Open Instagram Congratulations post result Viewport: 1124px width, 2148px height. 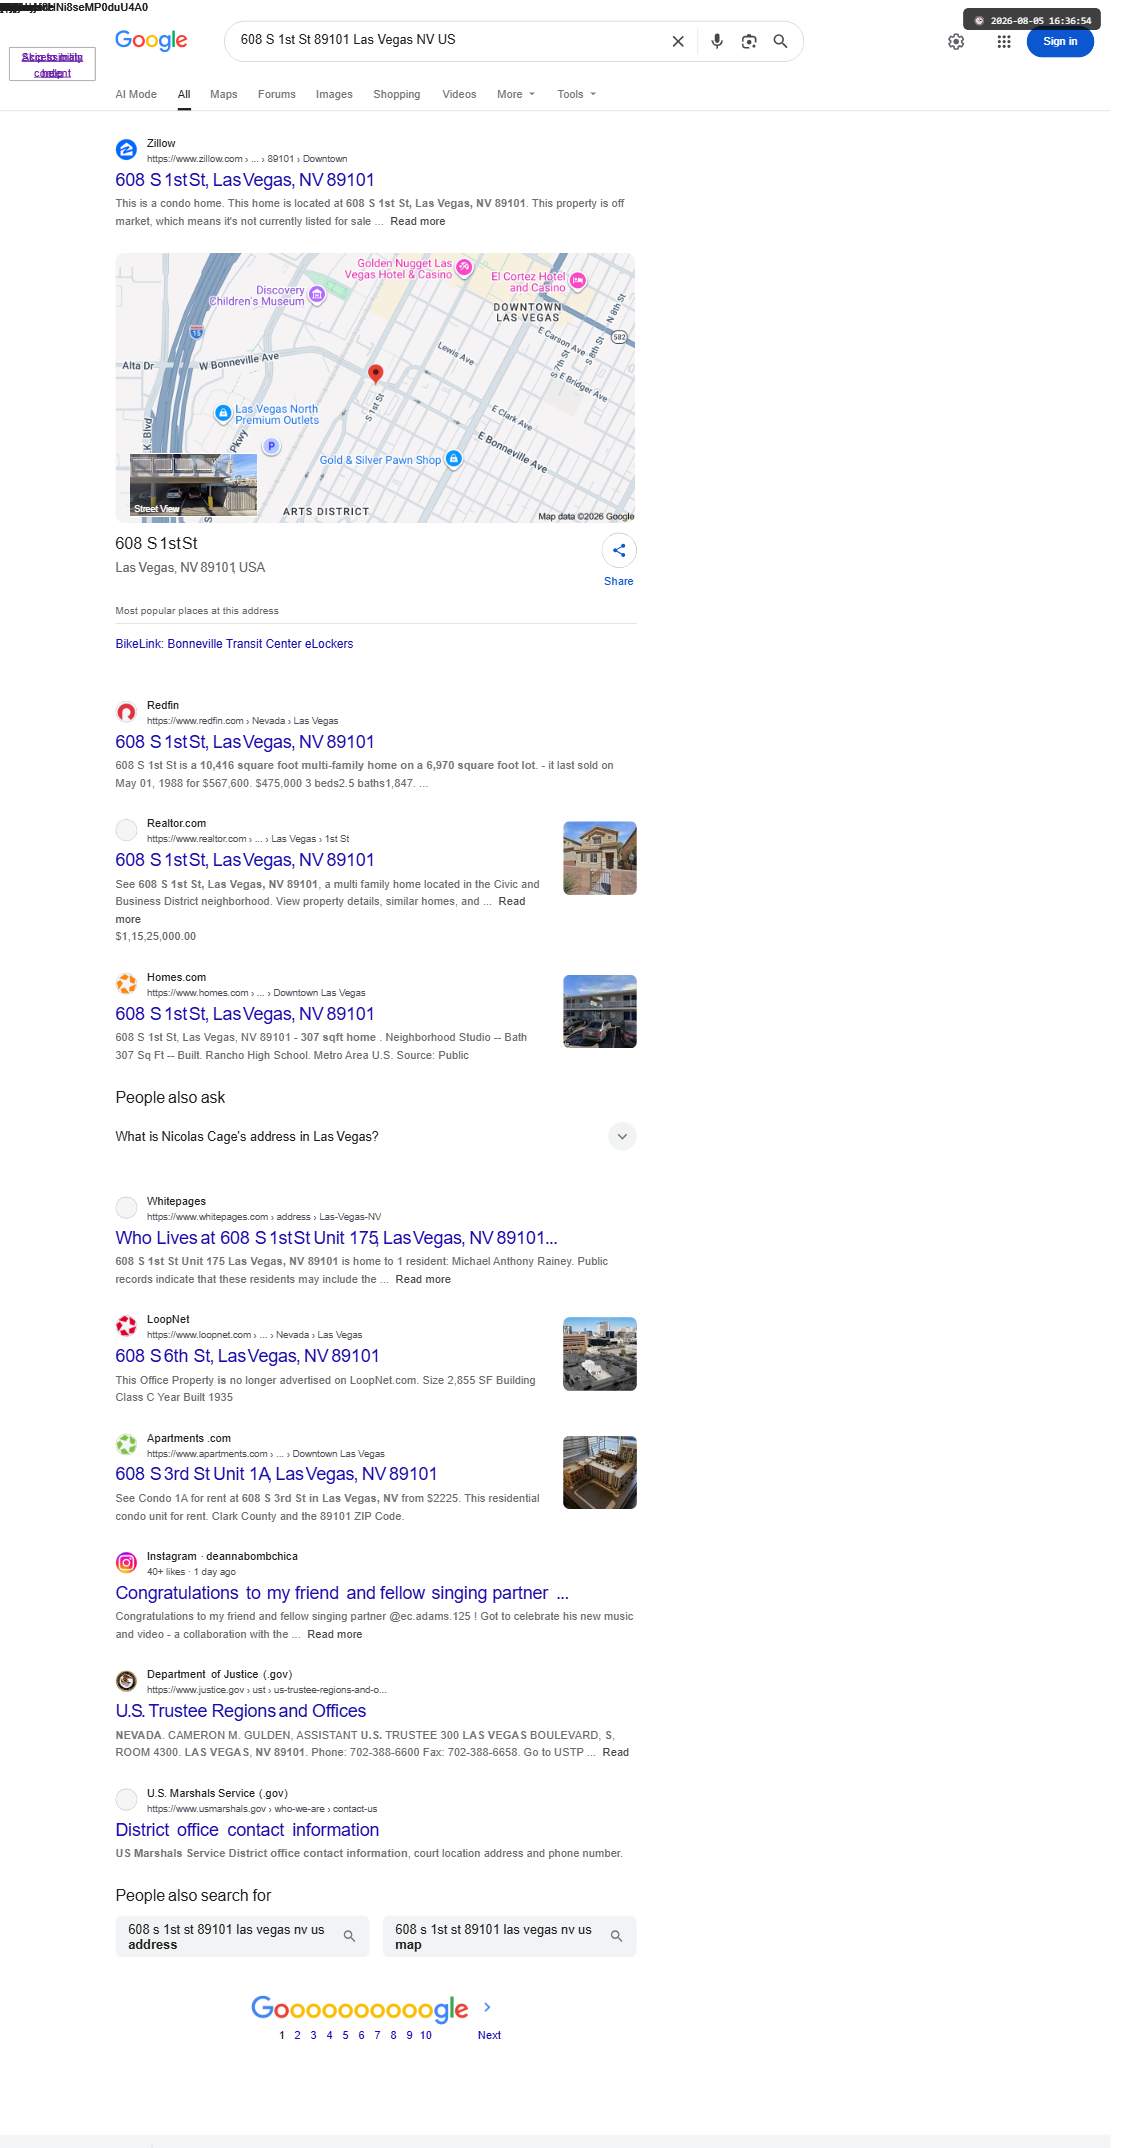[342, 1593]
